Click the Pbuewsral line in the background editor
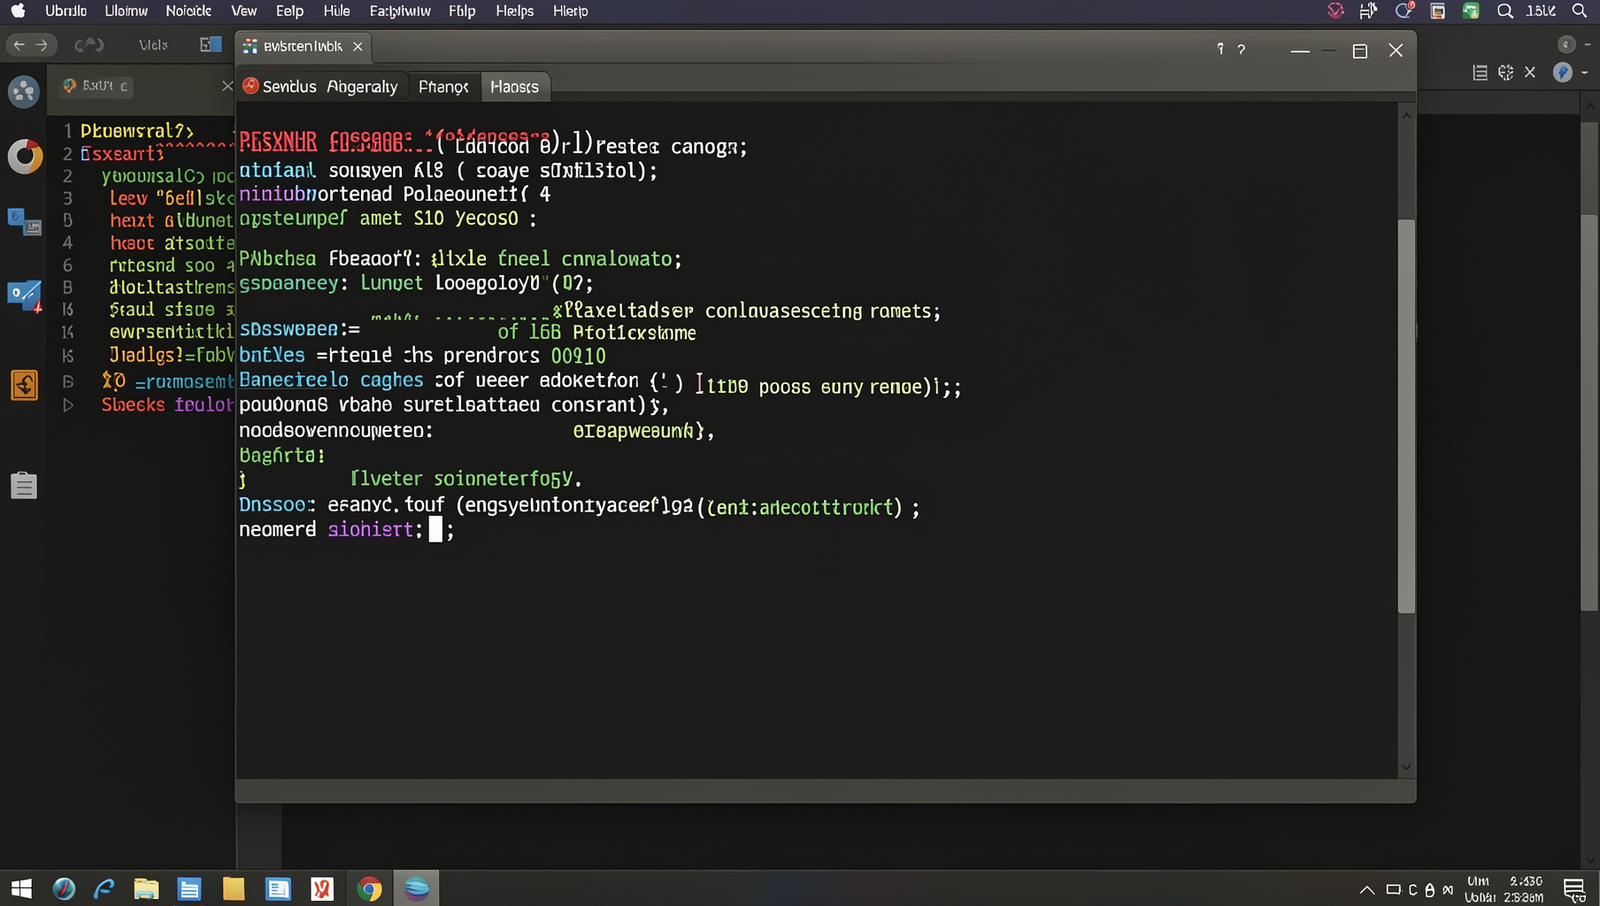1600x906 pixels. pyautogui.click(x=137, y=131)
